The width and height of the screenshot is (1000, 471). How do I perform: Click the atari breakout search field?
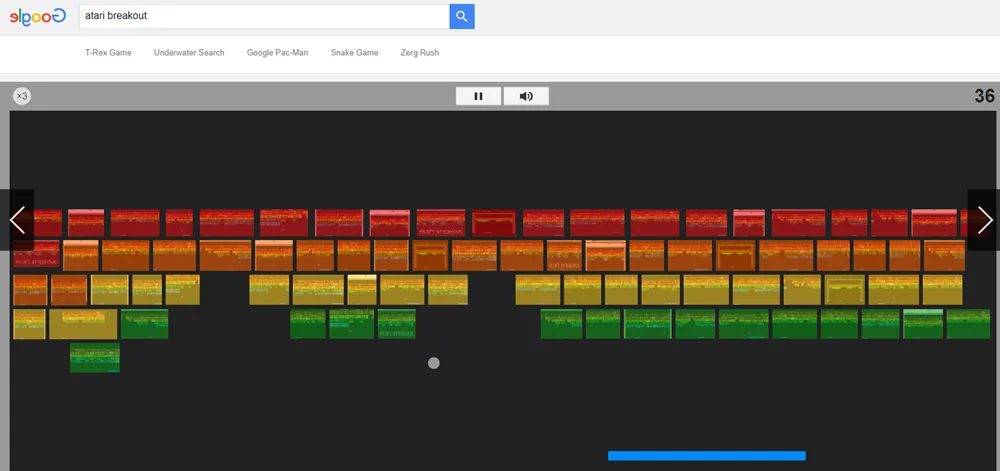click(x=264, y=17)
